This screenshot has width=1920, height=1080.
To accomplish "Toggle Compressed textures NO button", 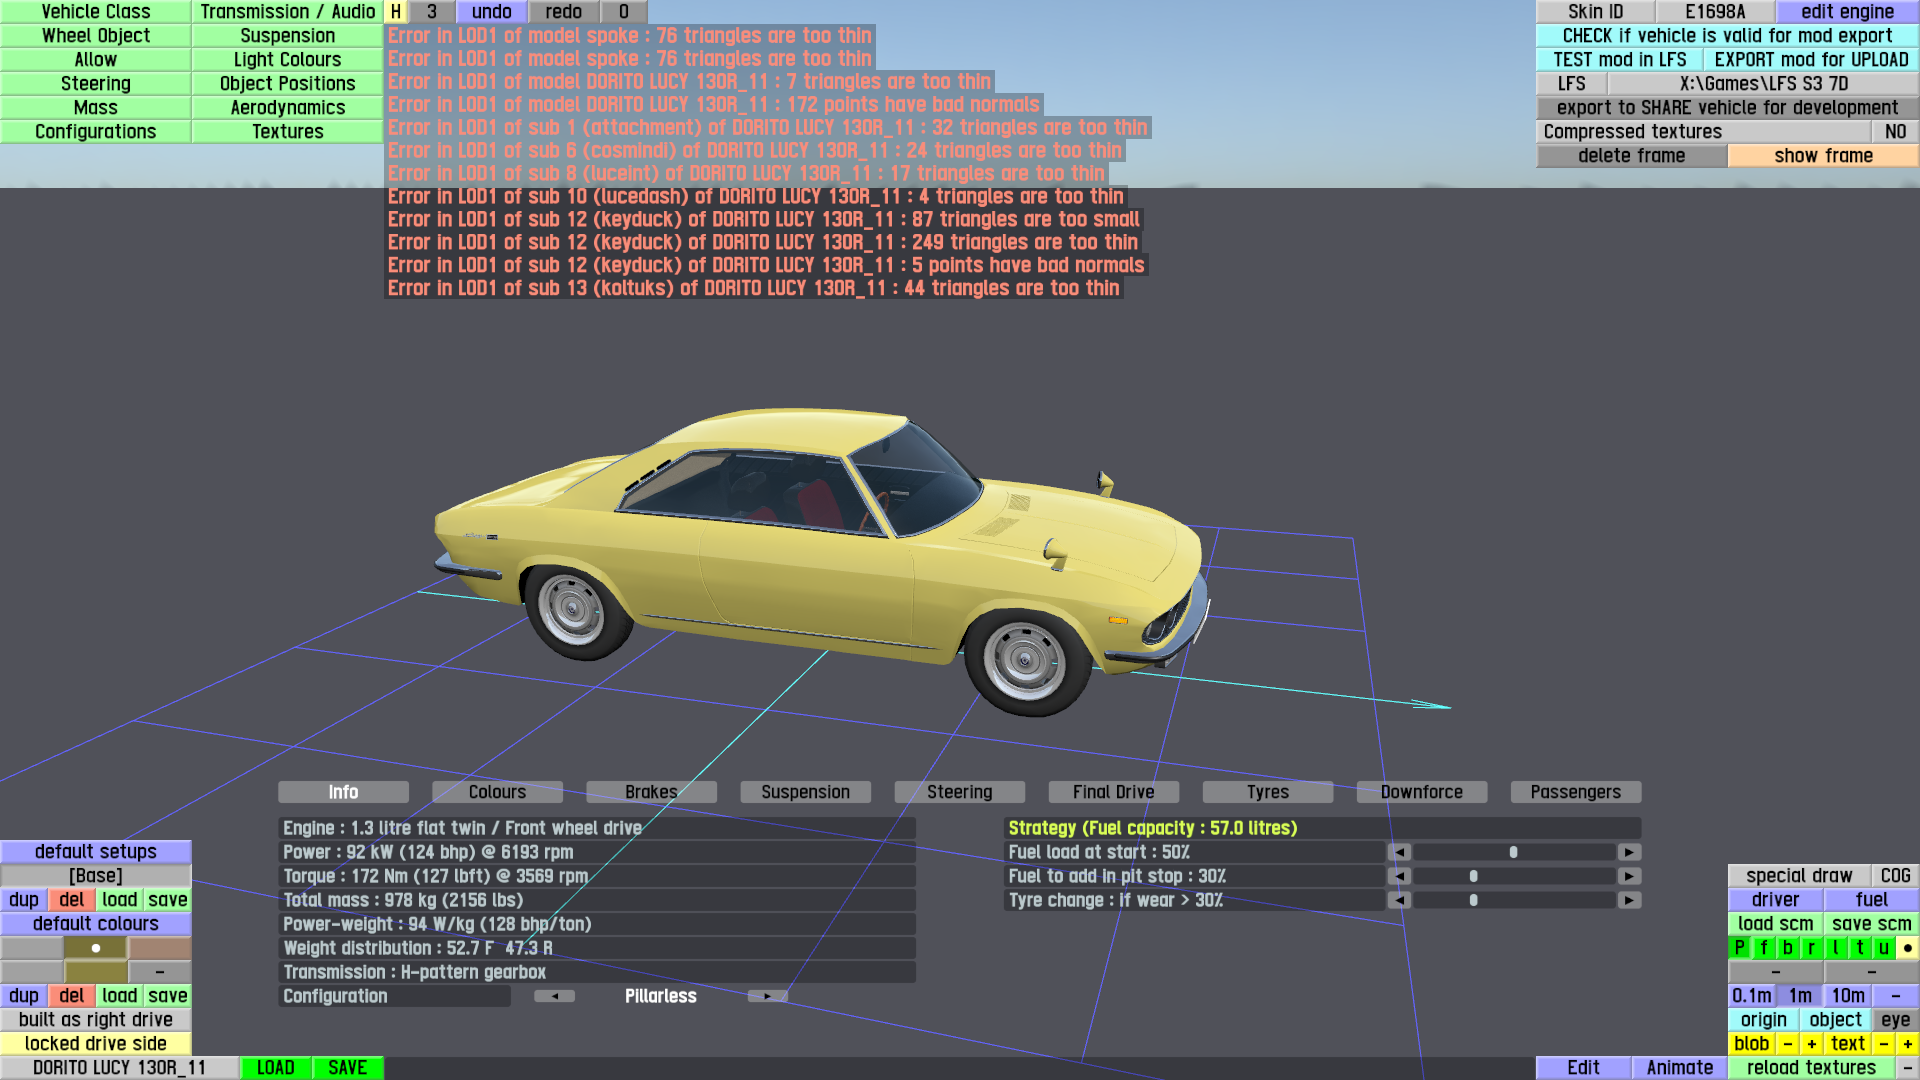I will tap(1895, 132).
